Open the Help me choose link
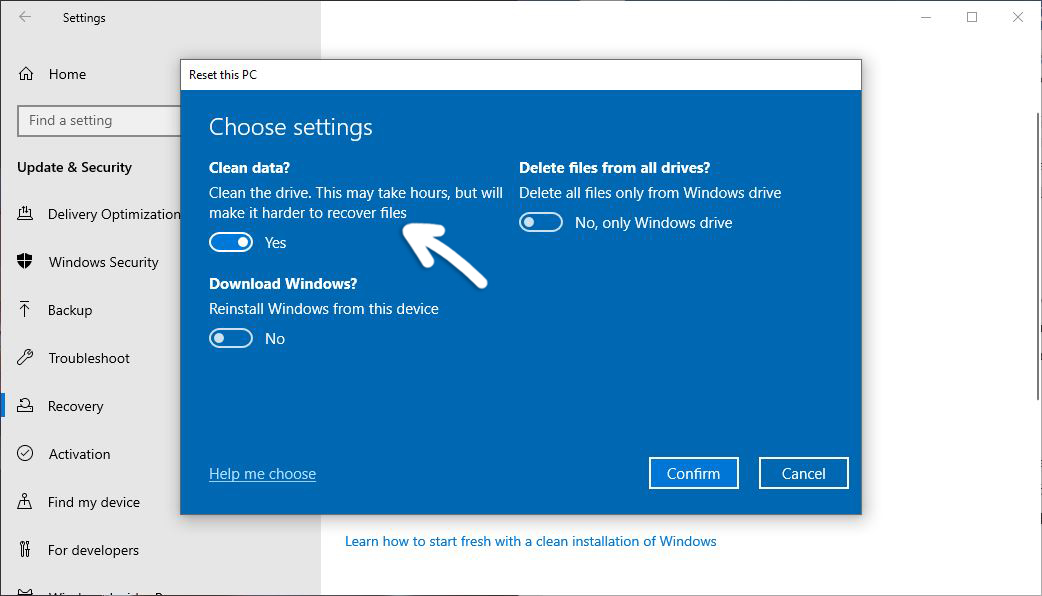The image size is (1042, 596). [x=262, y=473]
